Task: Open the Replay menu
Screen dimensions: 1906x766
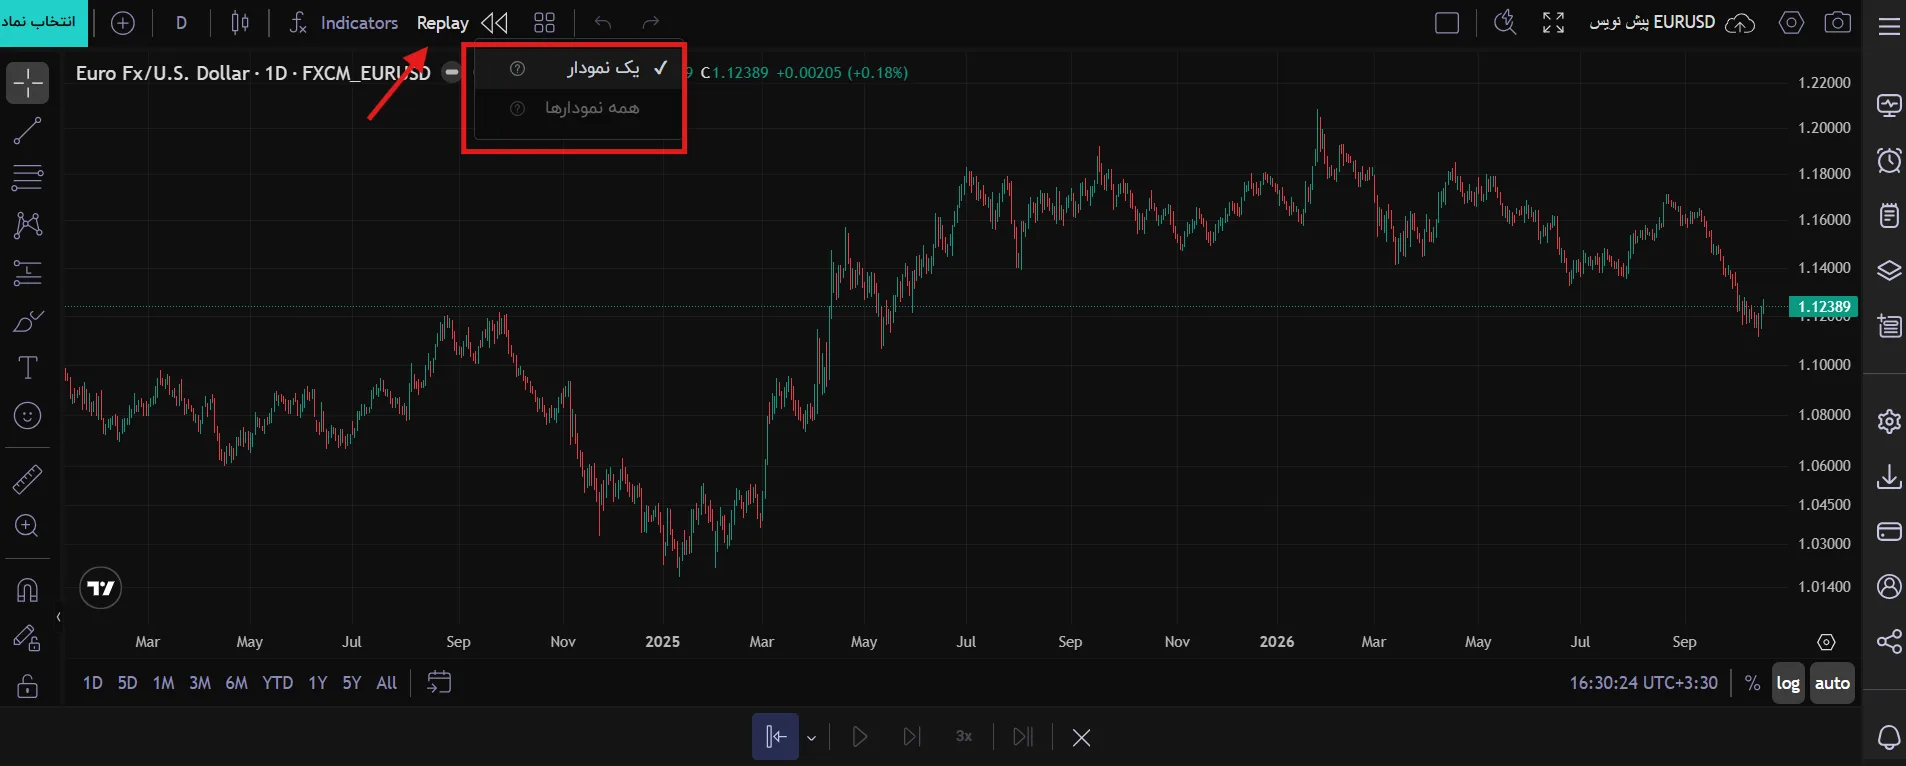Action: pyautogui.click(x=443, y=23)
